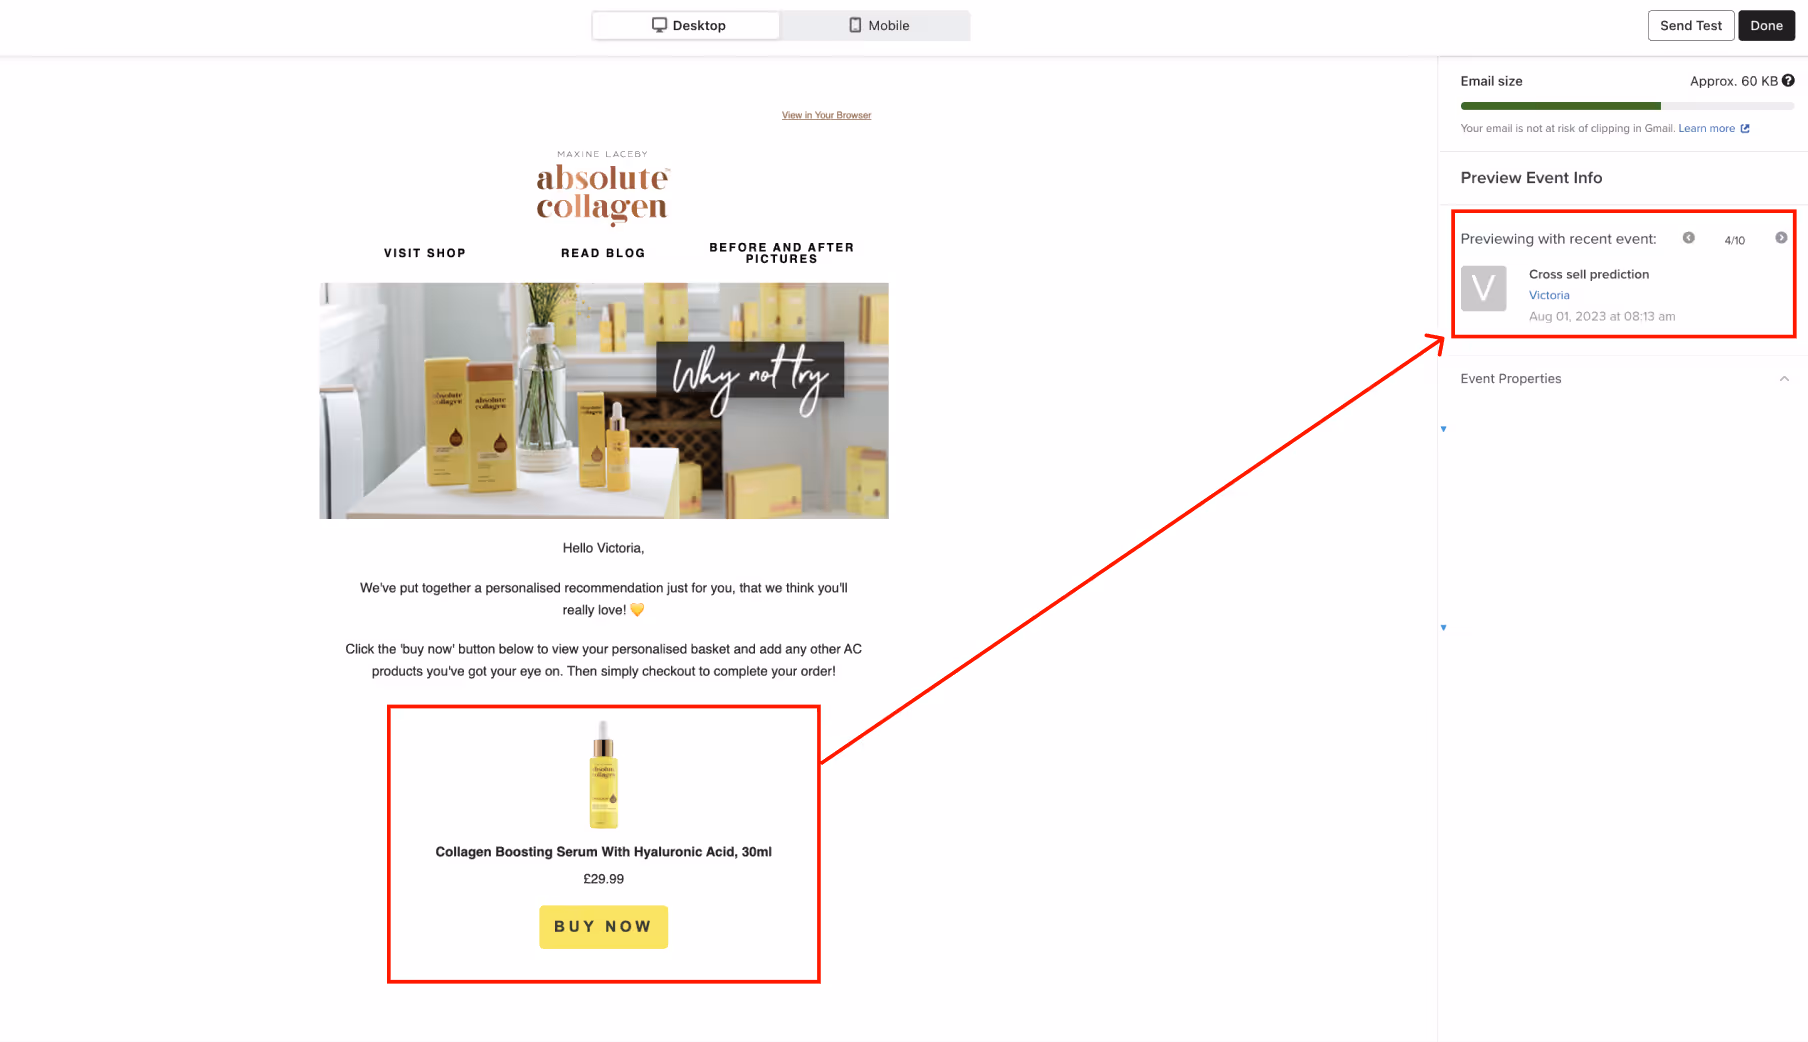This screenshot has width=1808, height=1042.
Task: Click the Send Test button
Action: (1691, 26)
